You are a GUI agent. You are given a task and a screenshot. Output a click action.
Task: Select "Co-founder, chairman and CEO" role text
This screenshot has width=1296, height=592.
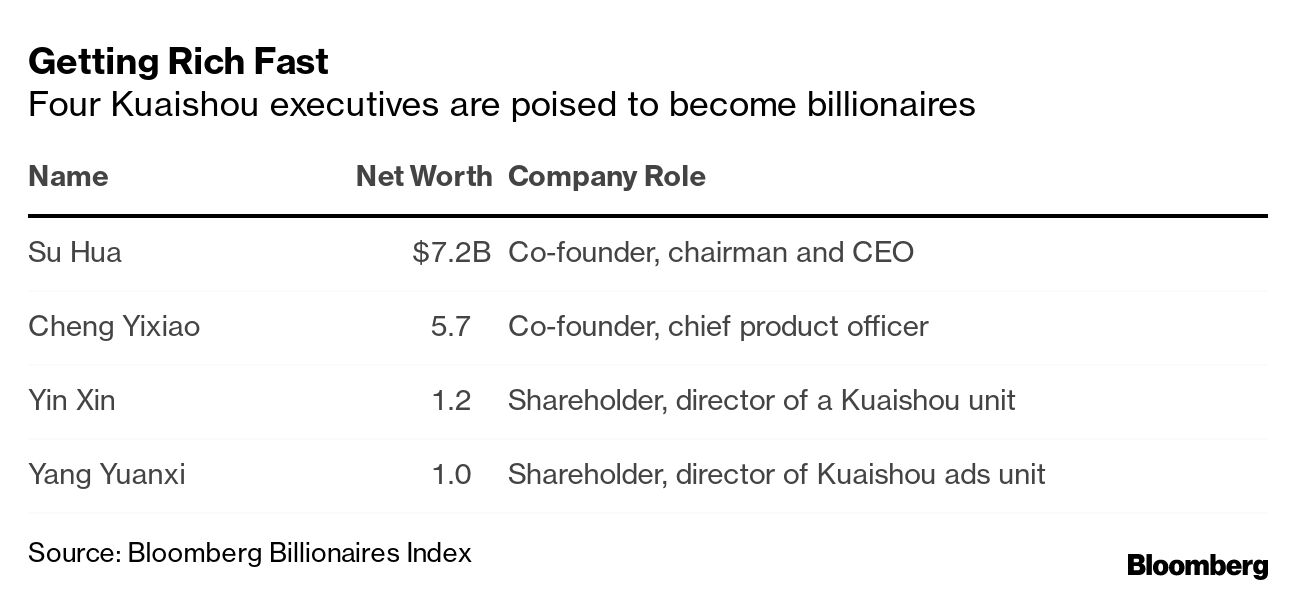click(x=710, y=252)
